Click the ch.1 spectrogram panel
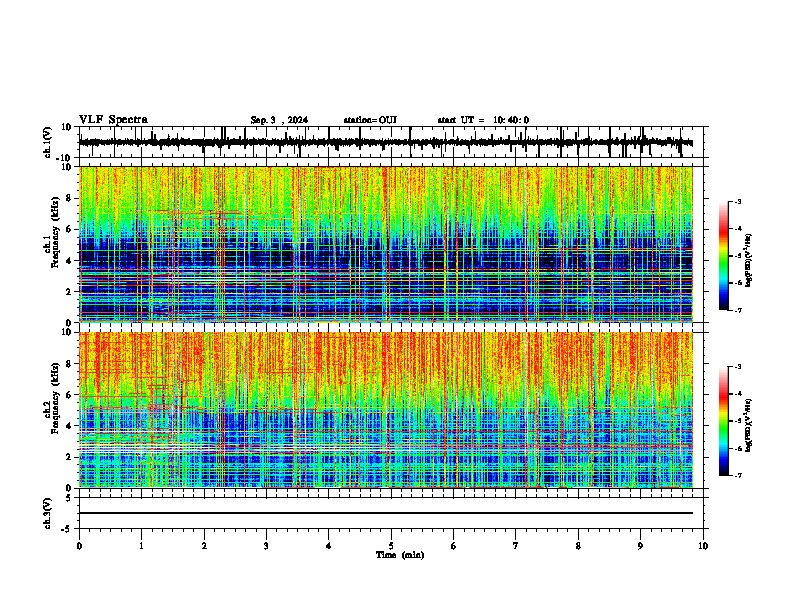This screenshot has width=792, height=612. 385,244
